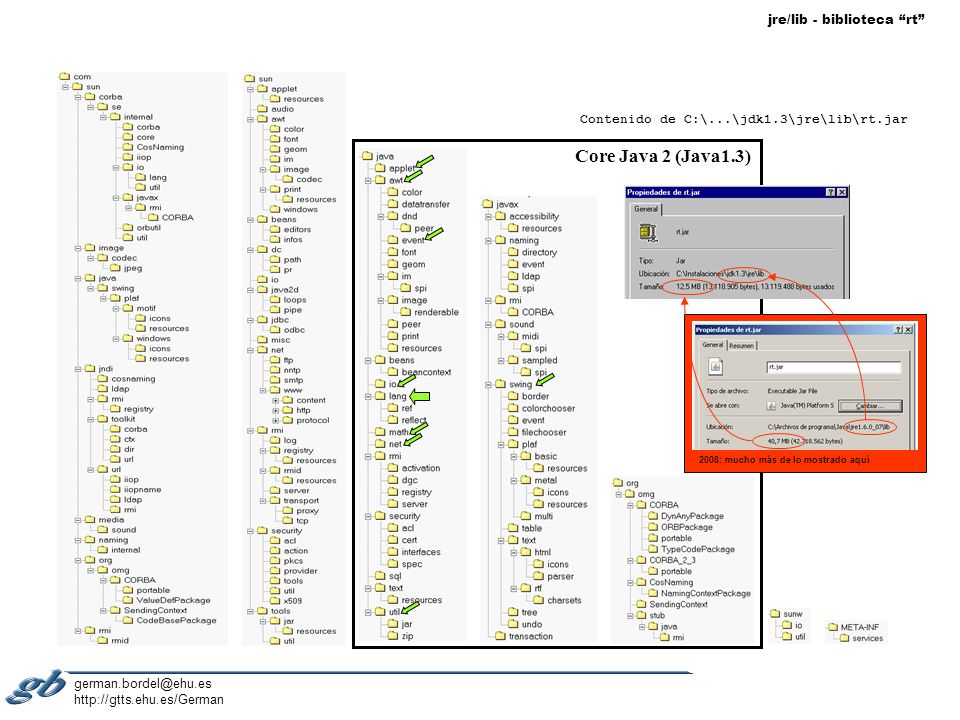This screenshot has height=720, width=960.
Task: Click help button in upper Propiedades window
Action: pos(831,192)
